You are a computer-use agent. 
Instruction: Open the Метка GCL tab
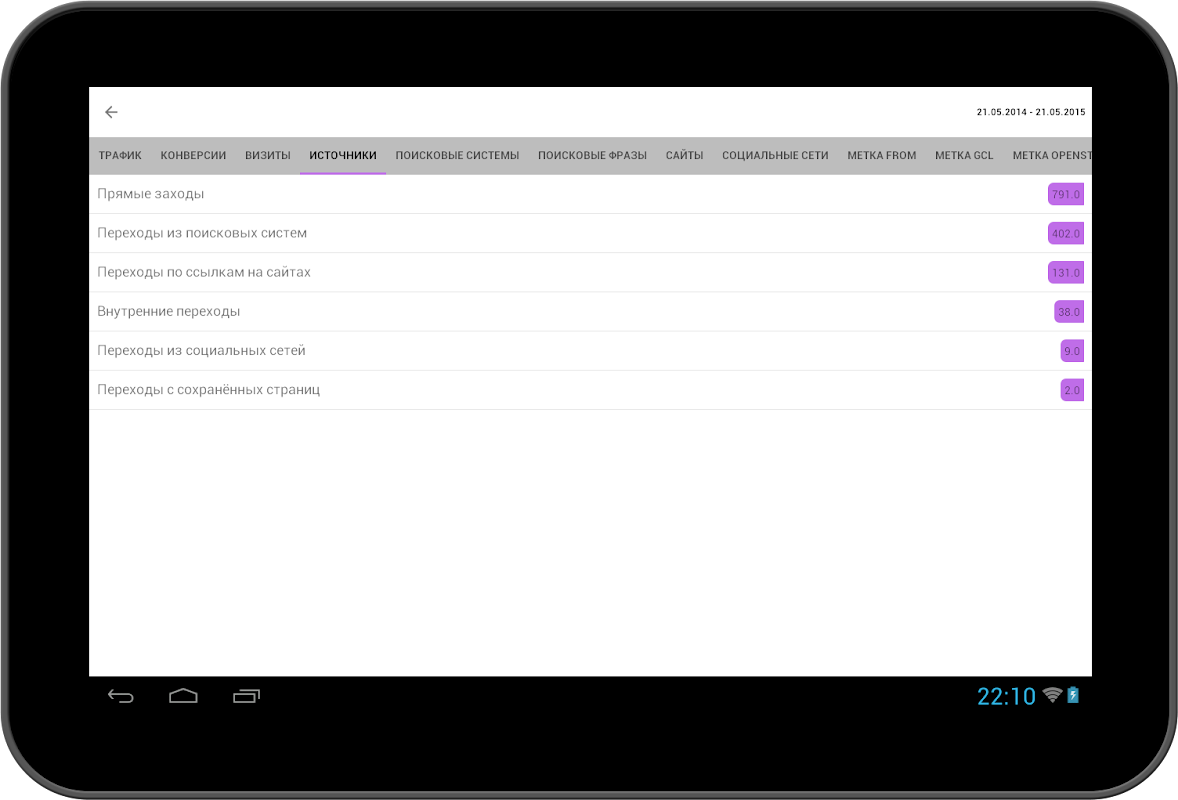pyautogui.click(x=964, y=155)
